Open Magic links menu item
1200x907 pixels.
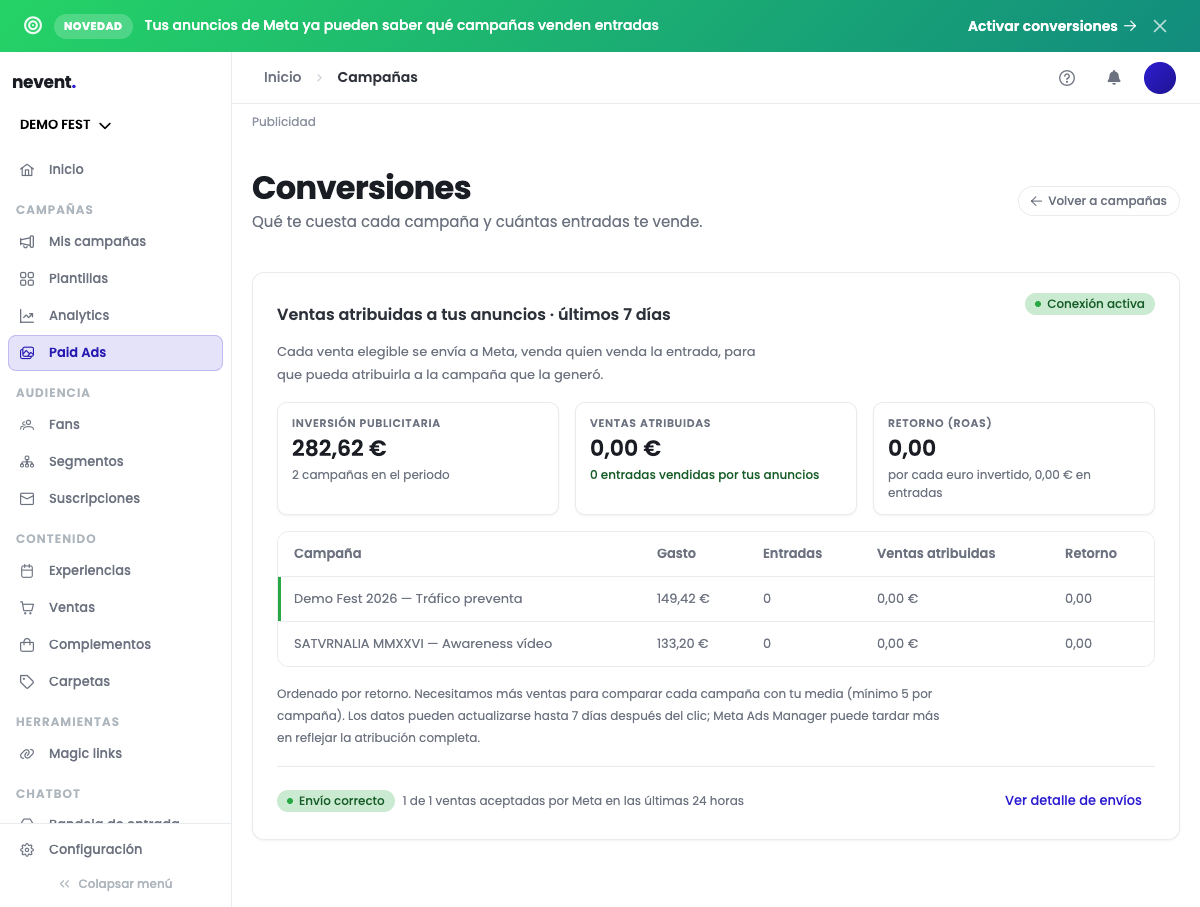click(x=115, y=754)
